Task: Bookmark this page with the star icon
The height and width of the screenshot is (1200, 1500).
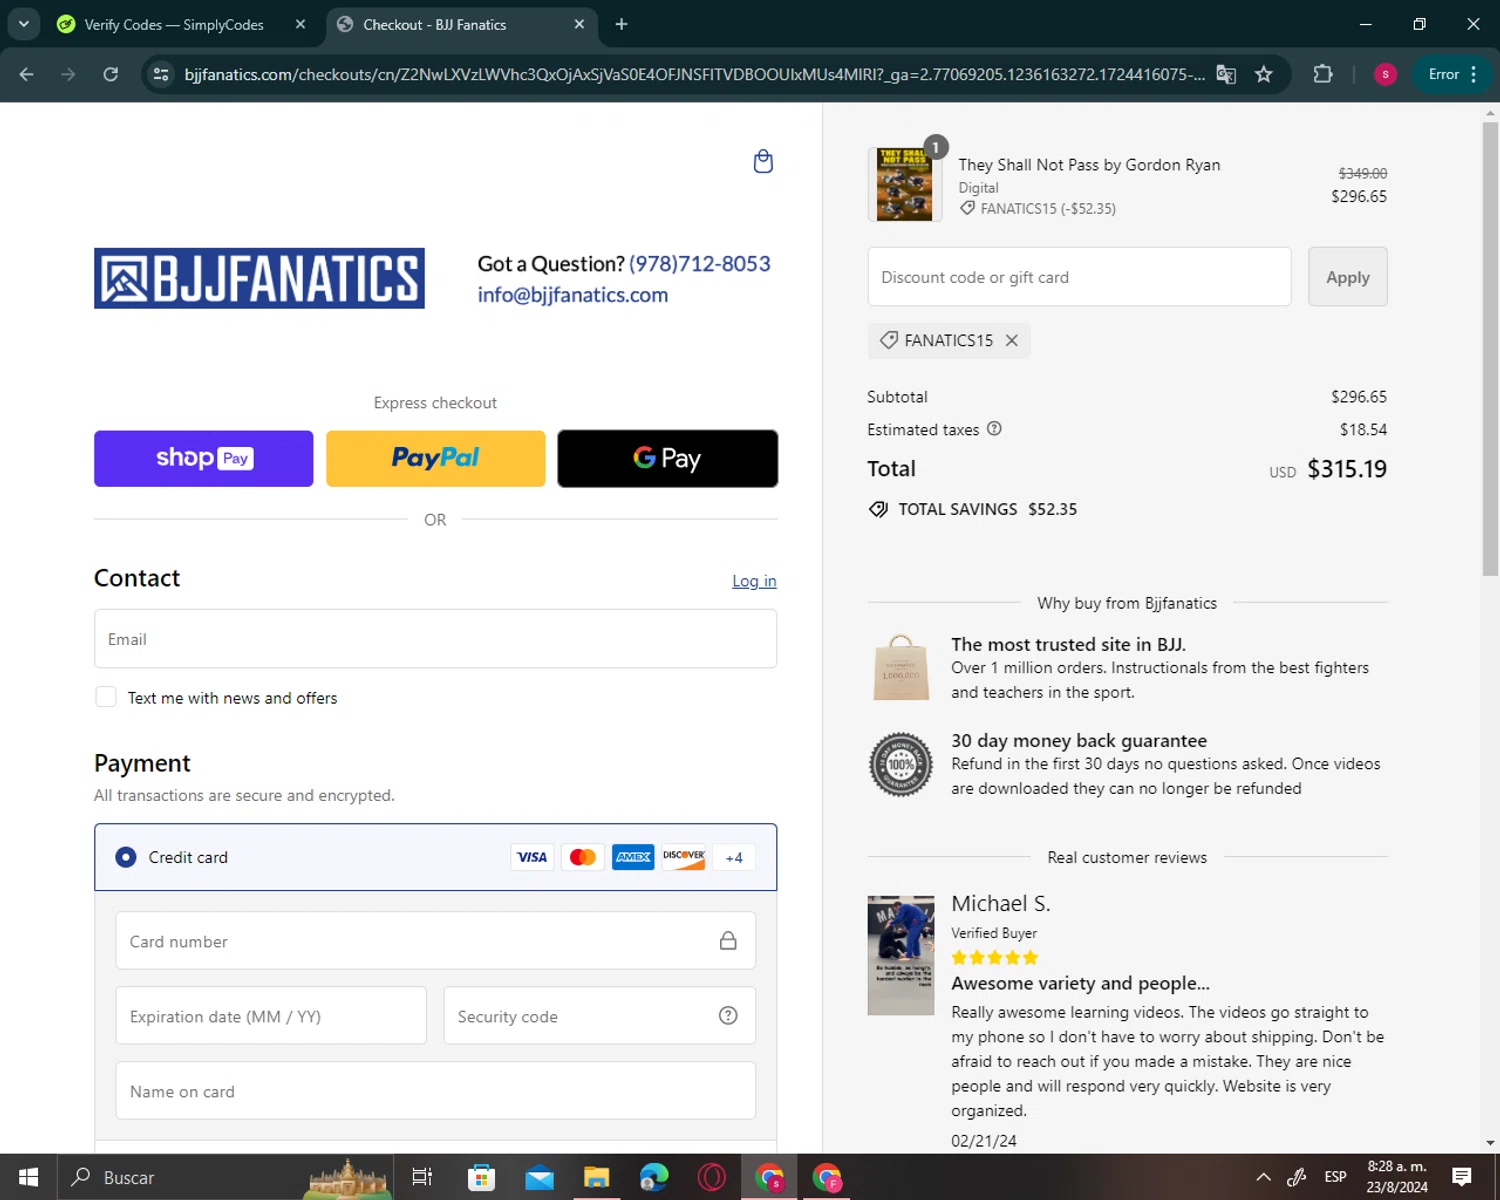Action: click(1264, 74)
